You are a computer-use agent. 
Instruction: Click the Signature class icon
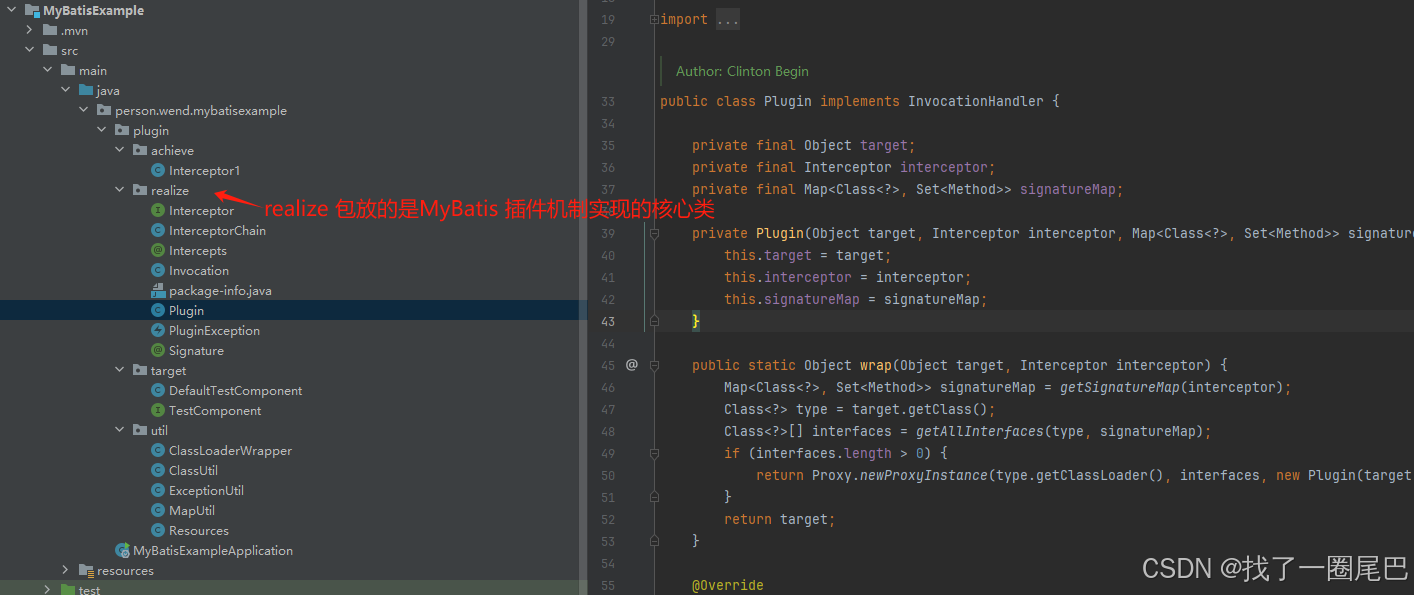(x=158, y=350)
